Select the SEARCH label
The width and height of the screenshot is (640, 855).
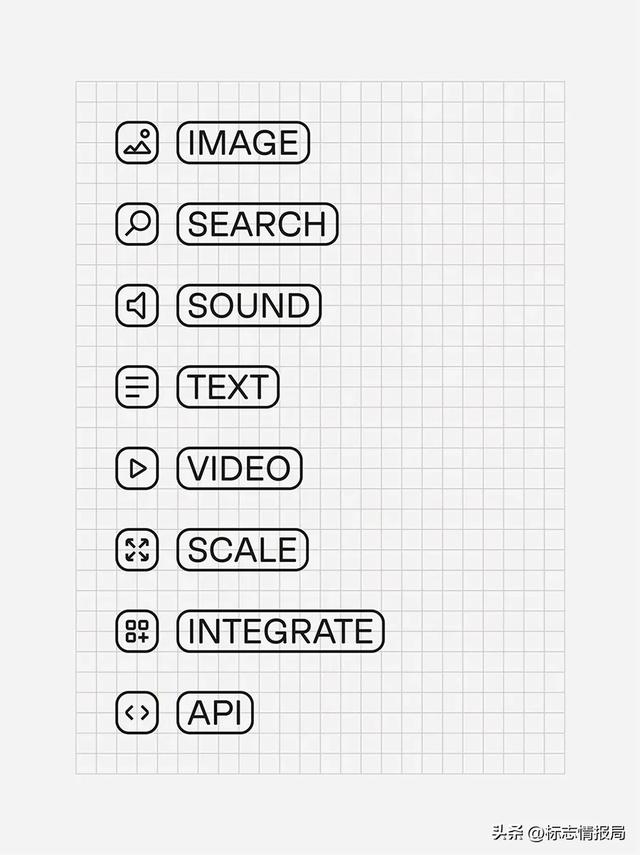pyautogui.click(x=257, y=224)
